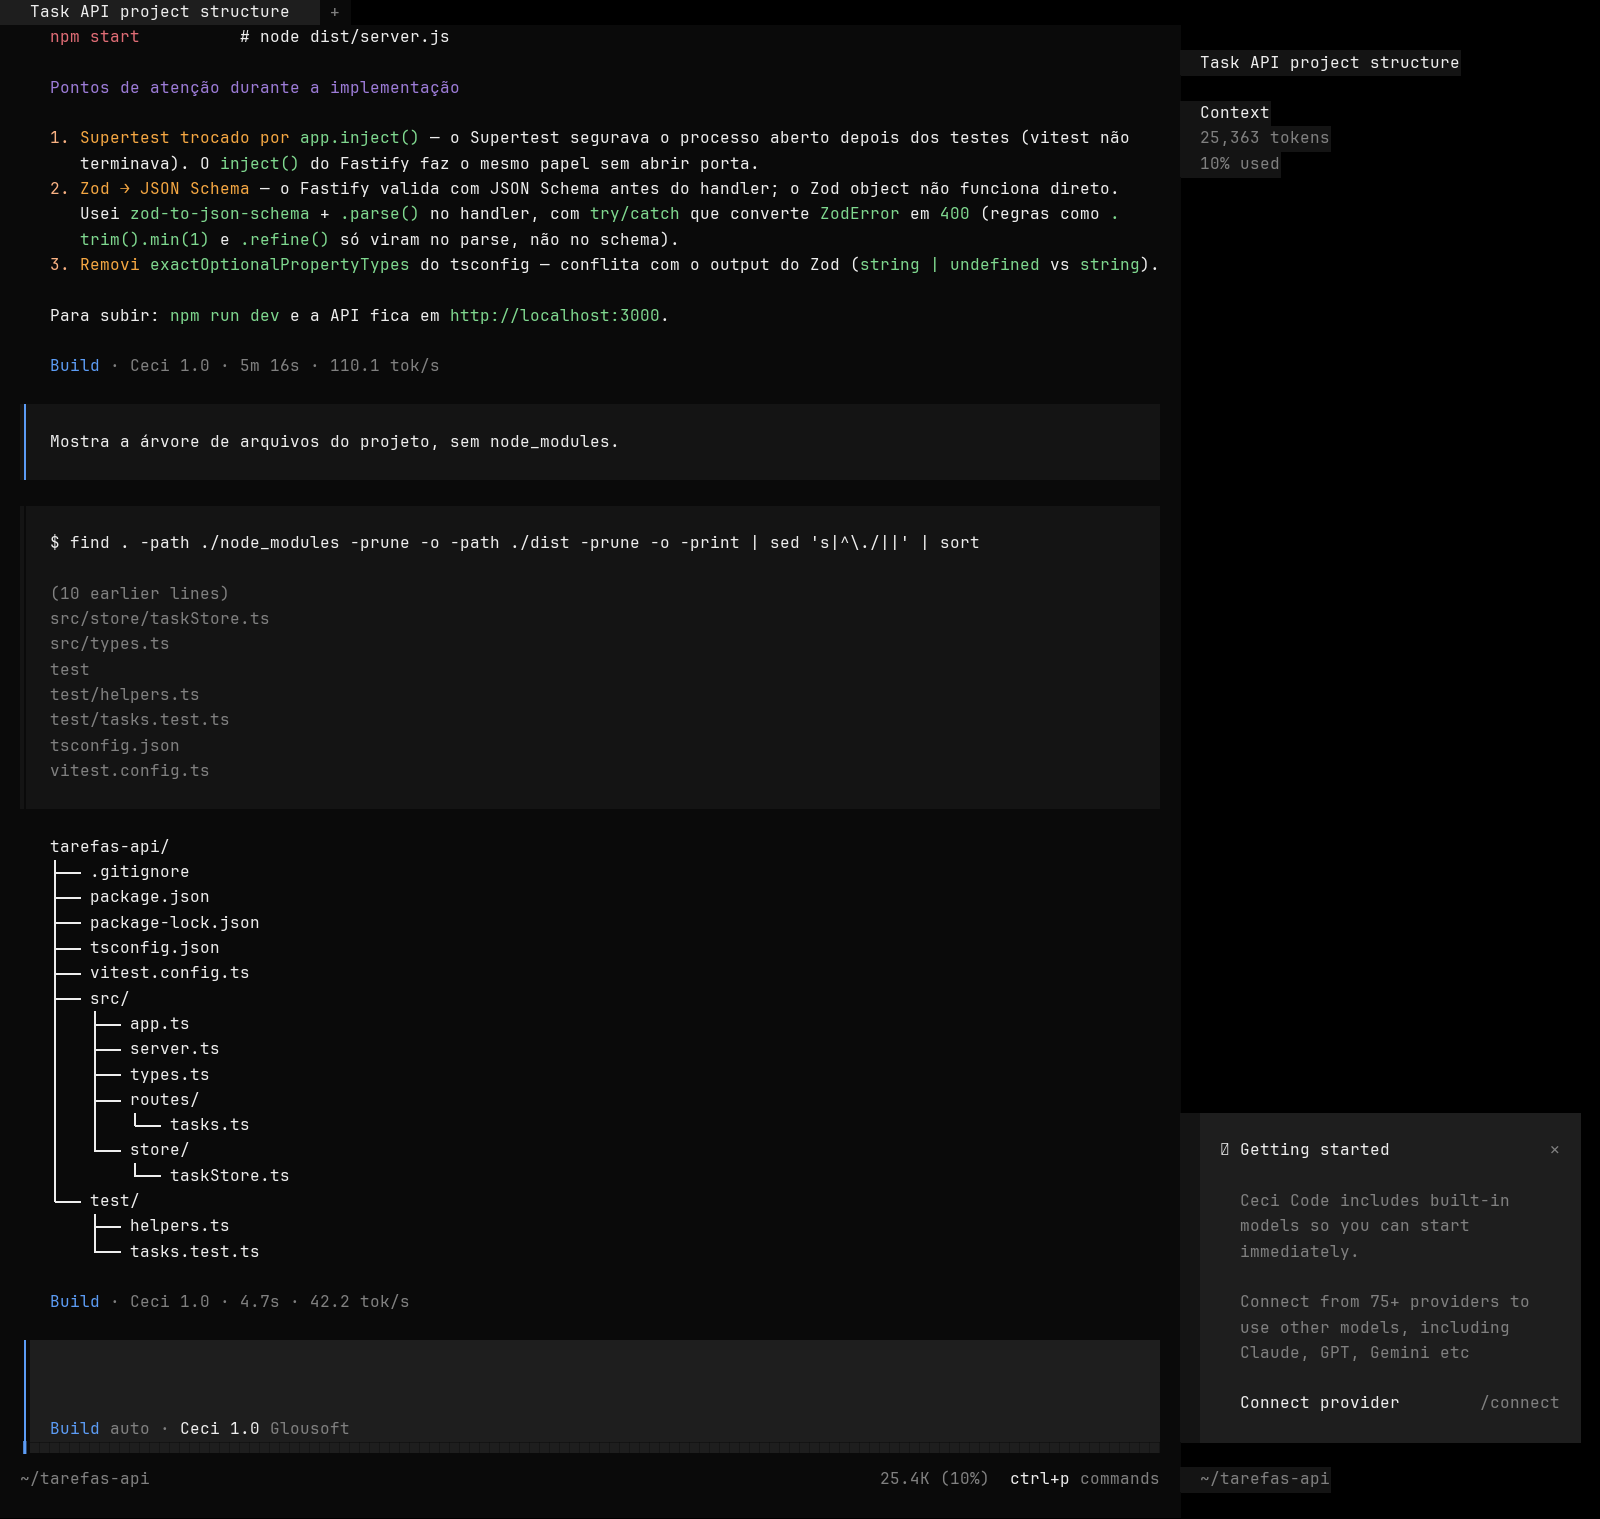Open the ctrl+p commands palette
1600x1519 pixels.
(1084, 1479)
